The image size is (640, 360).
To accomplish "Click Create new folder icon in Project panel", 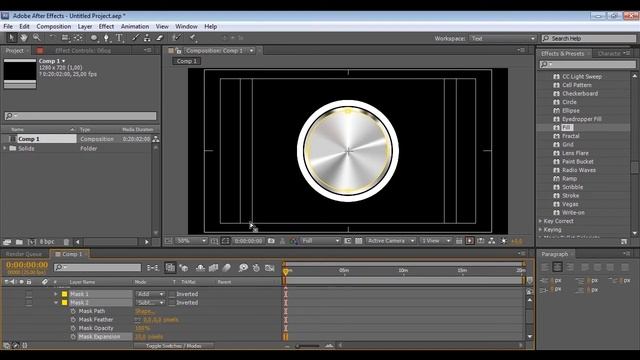I will coord(19,242).
